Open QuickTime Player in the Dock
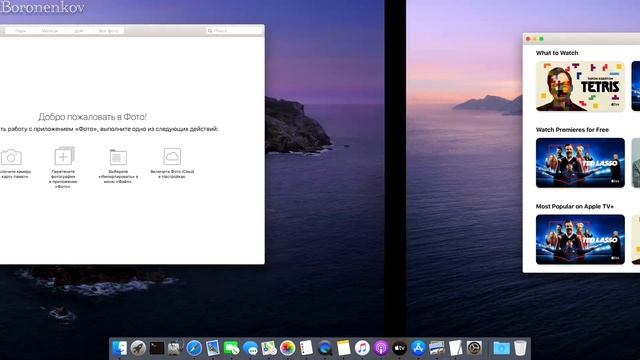The image size is (640, 360). coord(325,348)
